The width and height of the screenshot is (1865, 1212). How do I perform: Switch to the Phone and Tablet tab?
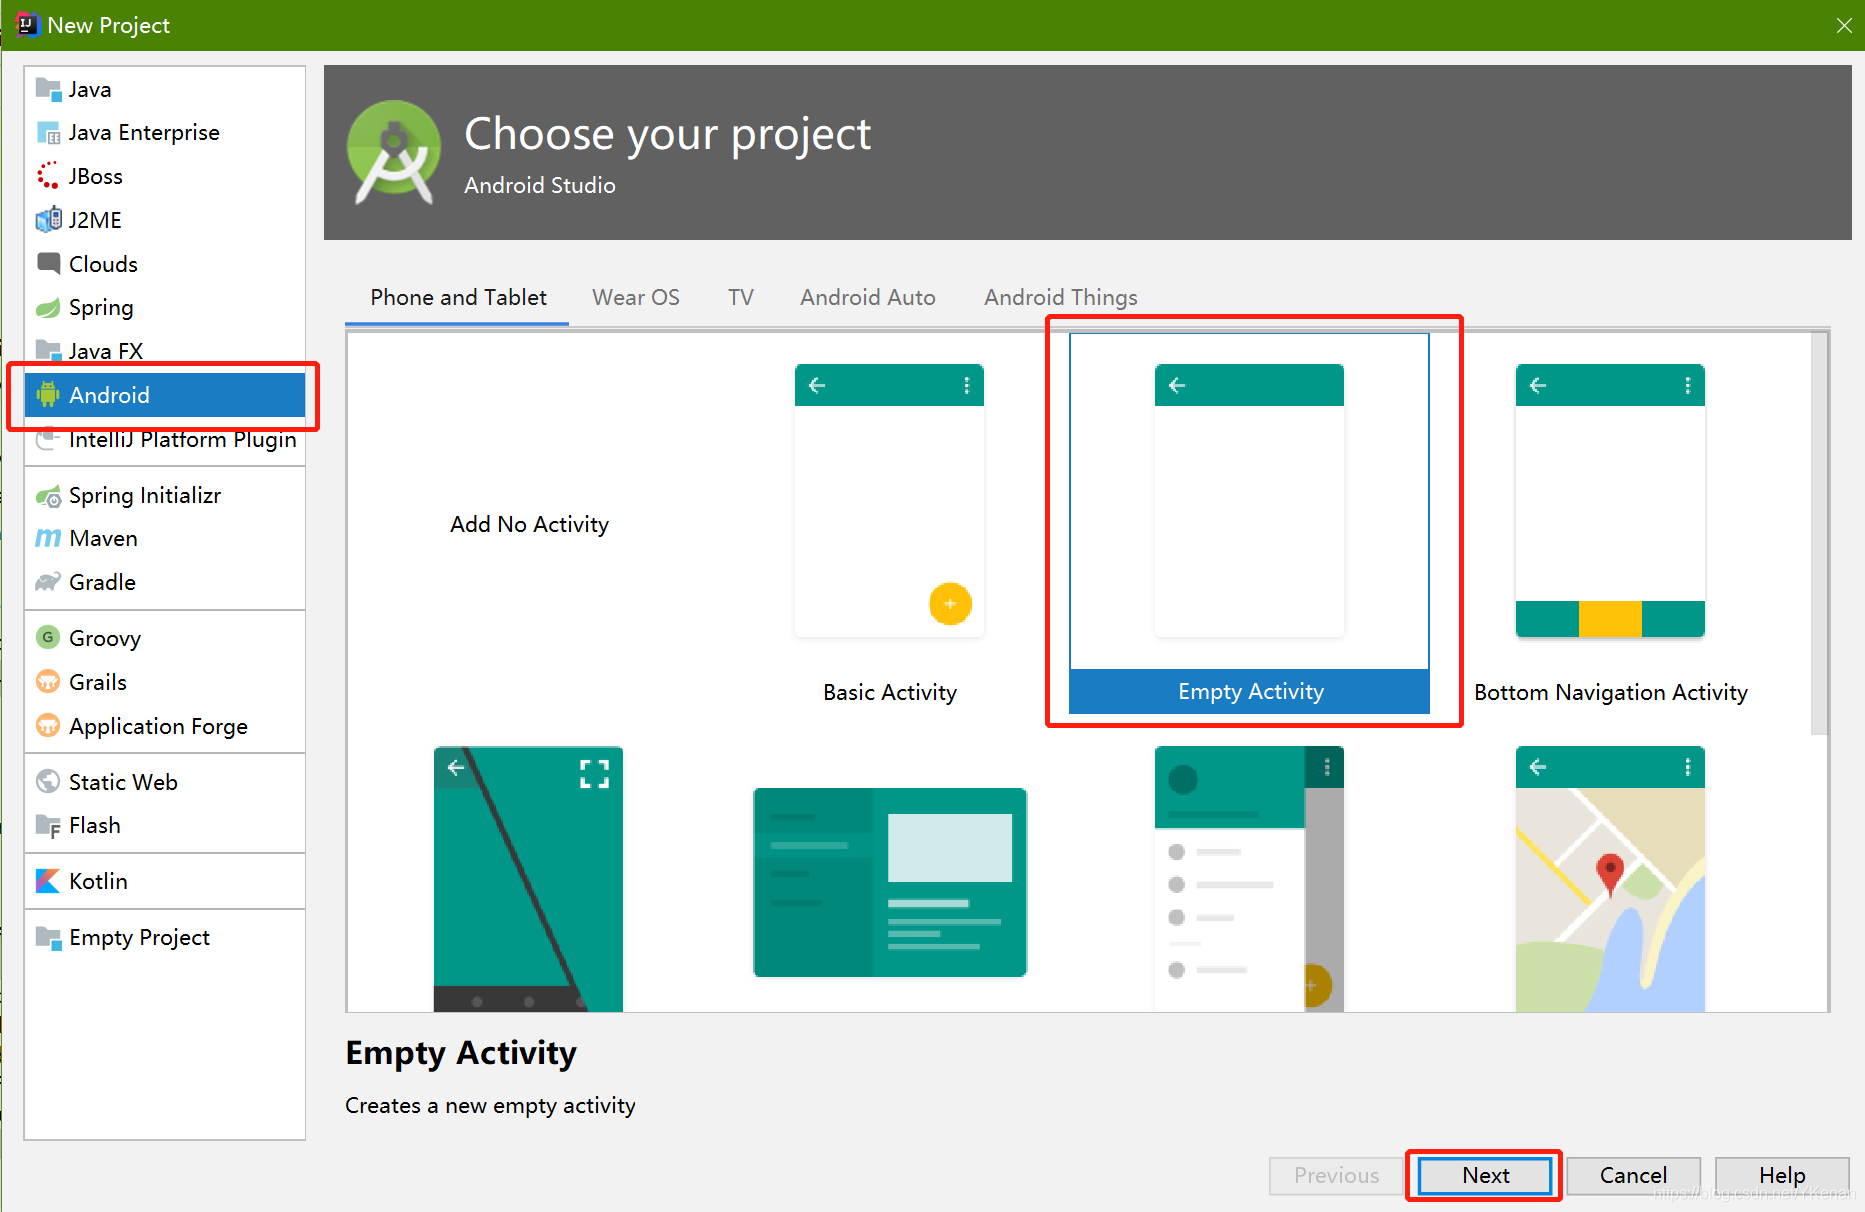458,298
